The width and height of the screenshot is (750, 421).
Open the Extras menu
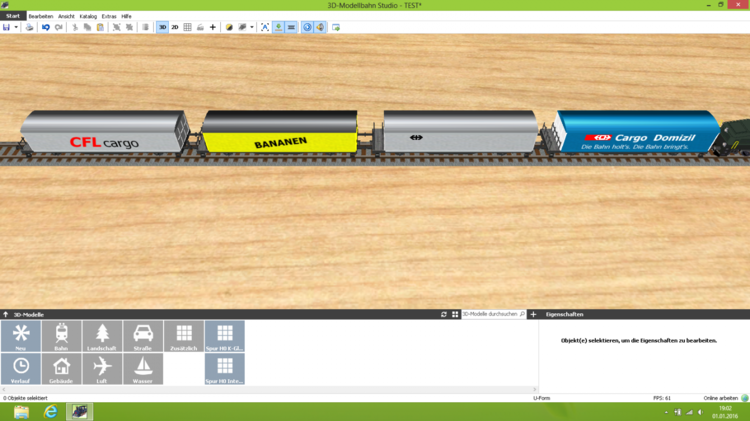point(109,16)
